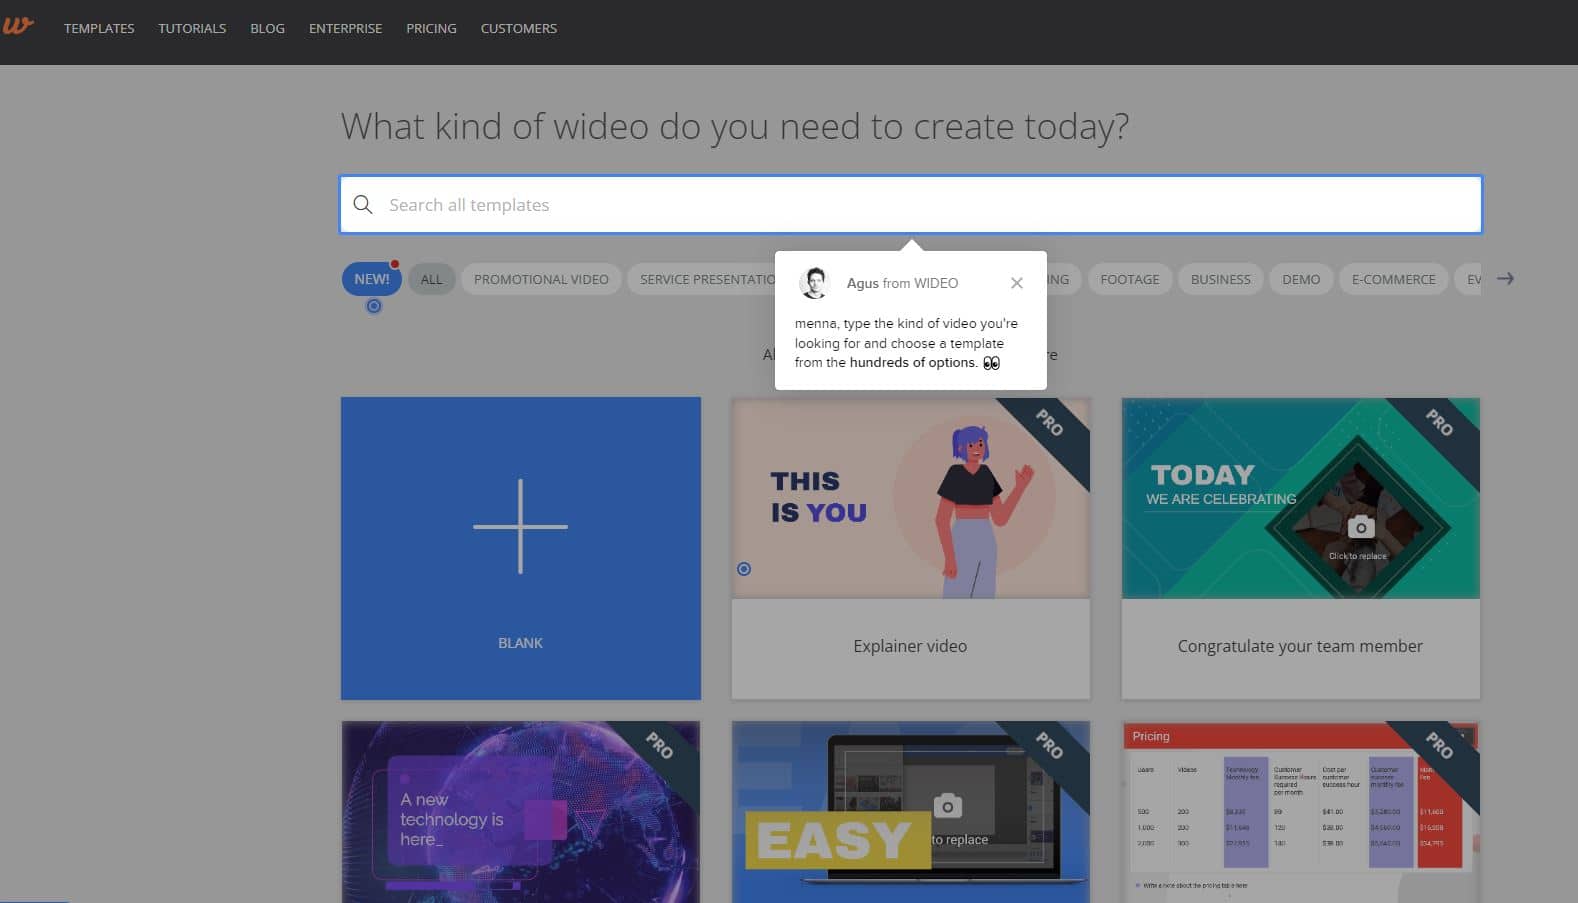Open Today We Are Celebrating template thumbnail
1578x903 pixels.
coord(1300,498)
